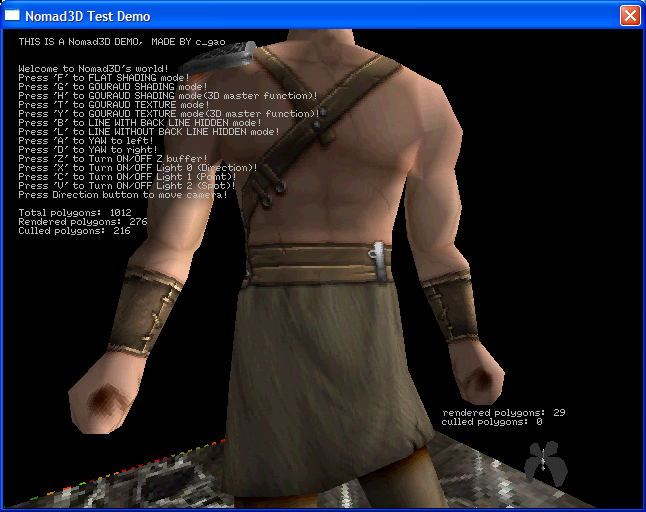Click the metal buckle on the waist belt

point(377,258)
